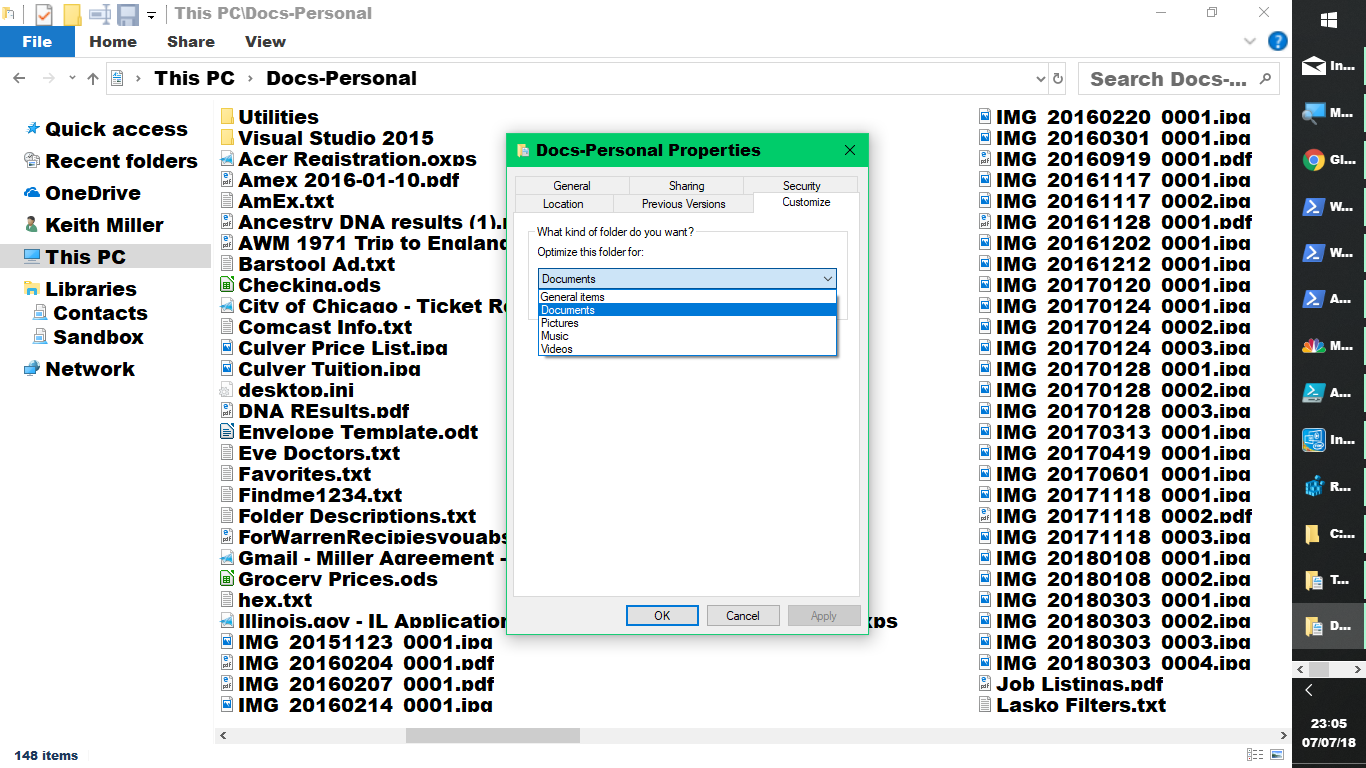Choose General items from the dropdown list
Screen dimensions: 1366x768
pos(687,297)
